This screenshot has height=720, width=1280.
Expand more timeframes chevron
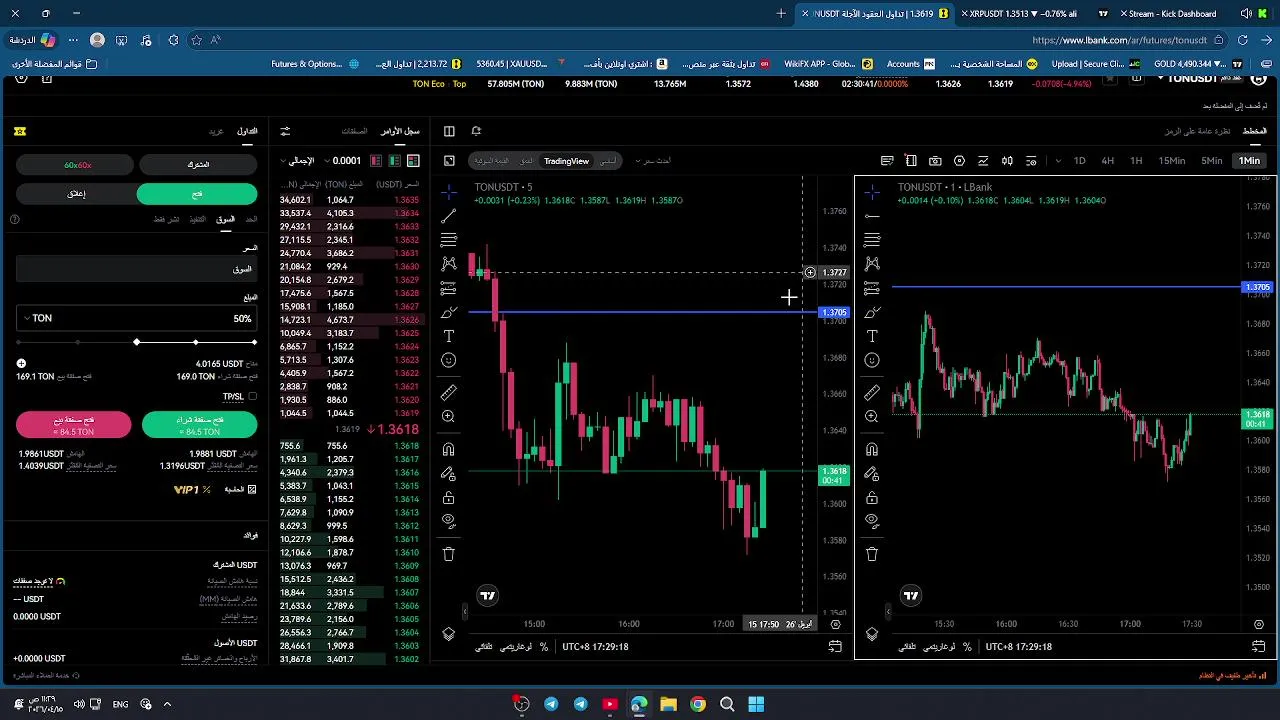pyautogui.click(x=1058, y=161)
